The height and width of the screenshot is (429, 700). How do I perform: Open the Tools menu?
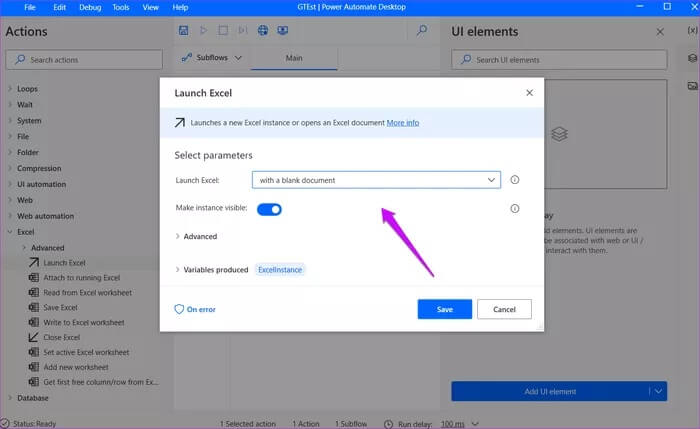121,7
